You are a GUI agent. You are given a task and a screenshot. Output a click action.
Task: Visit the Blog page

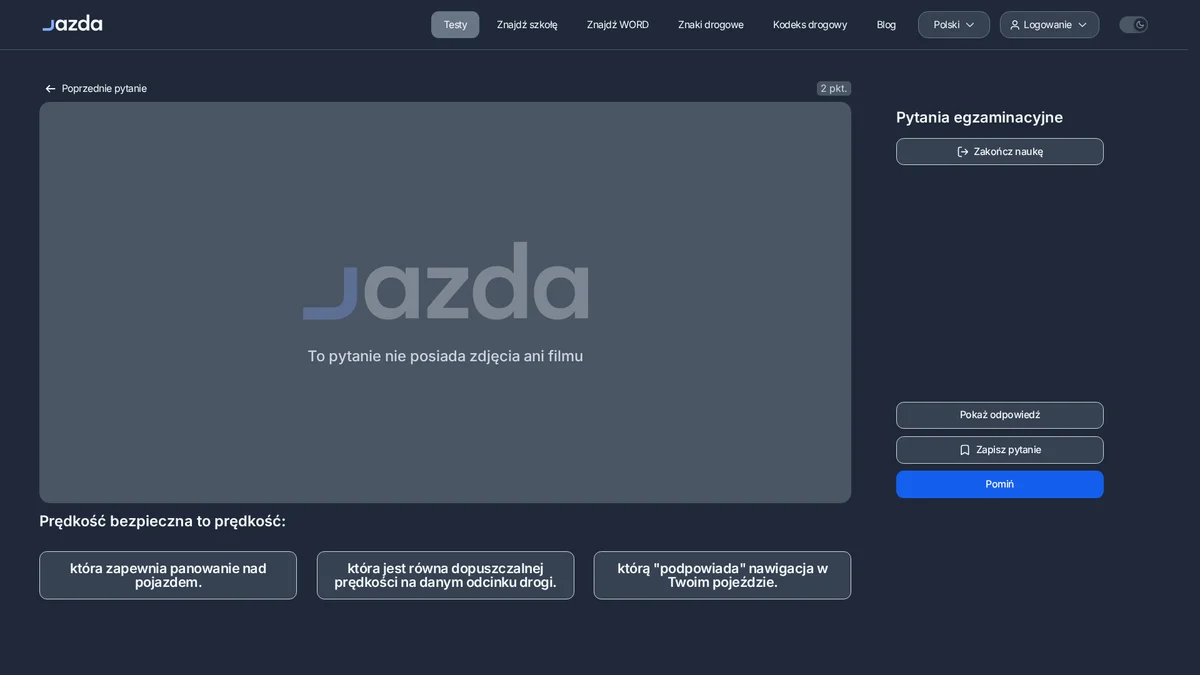tap(886, 25)
